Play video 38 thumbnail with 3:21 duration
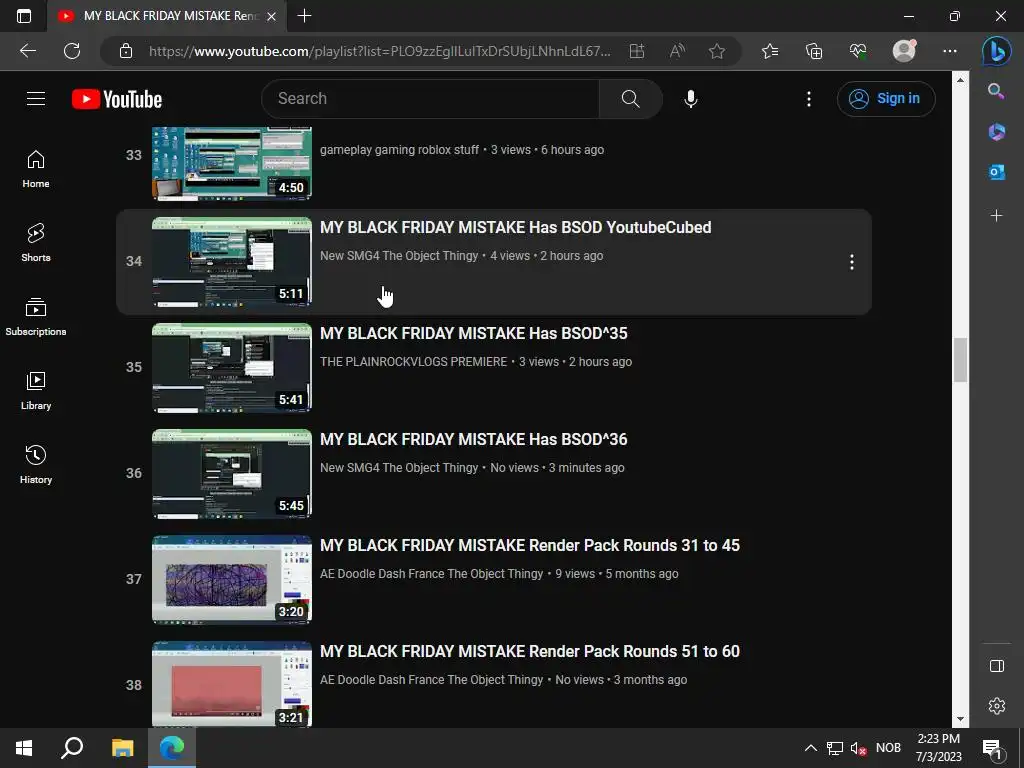The image size is (1024, 768). (x=232, y=684)
